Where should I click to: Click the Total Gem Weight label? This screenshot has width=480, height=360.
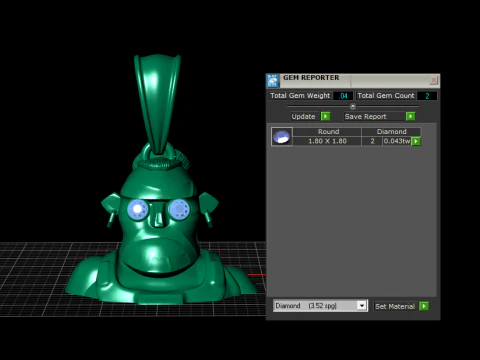(x=300, y=96)
